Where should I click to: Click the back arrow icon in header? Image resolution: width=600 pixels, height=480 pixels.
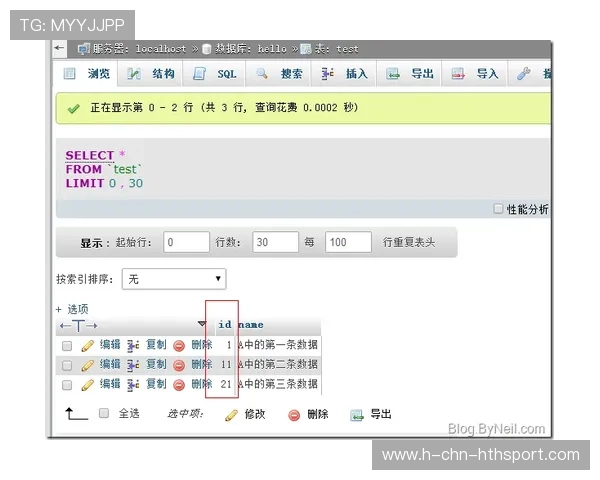(x=59, y=48)
